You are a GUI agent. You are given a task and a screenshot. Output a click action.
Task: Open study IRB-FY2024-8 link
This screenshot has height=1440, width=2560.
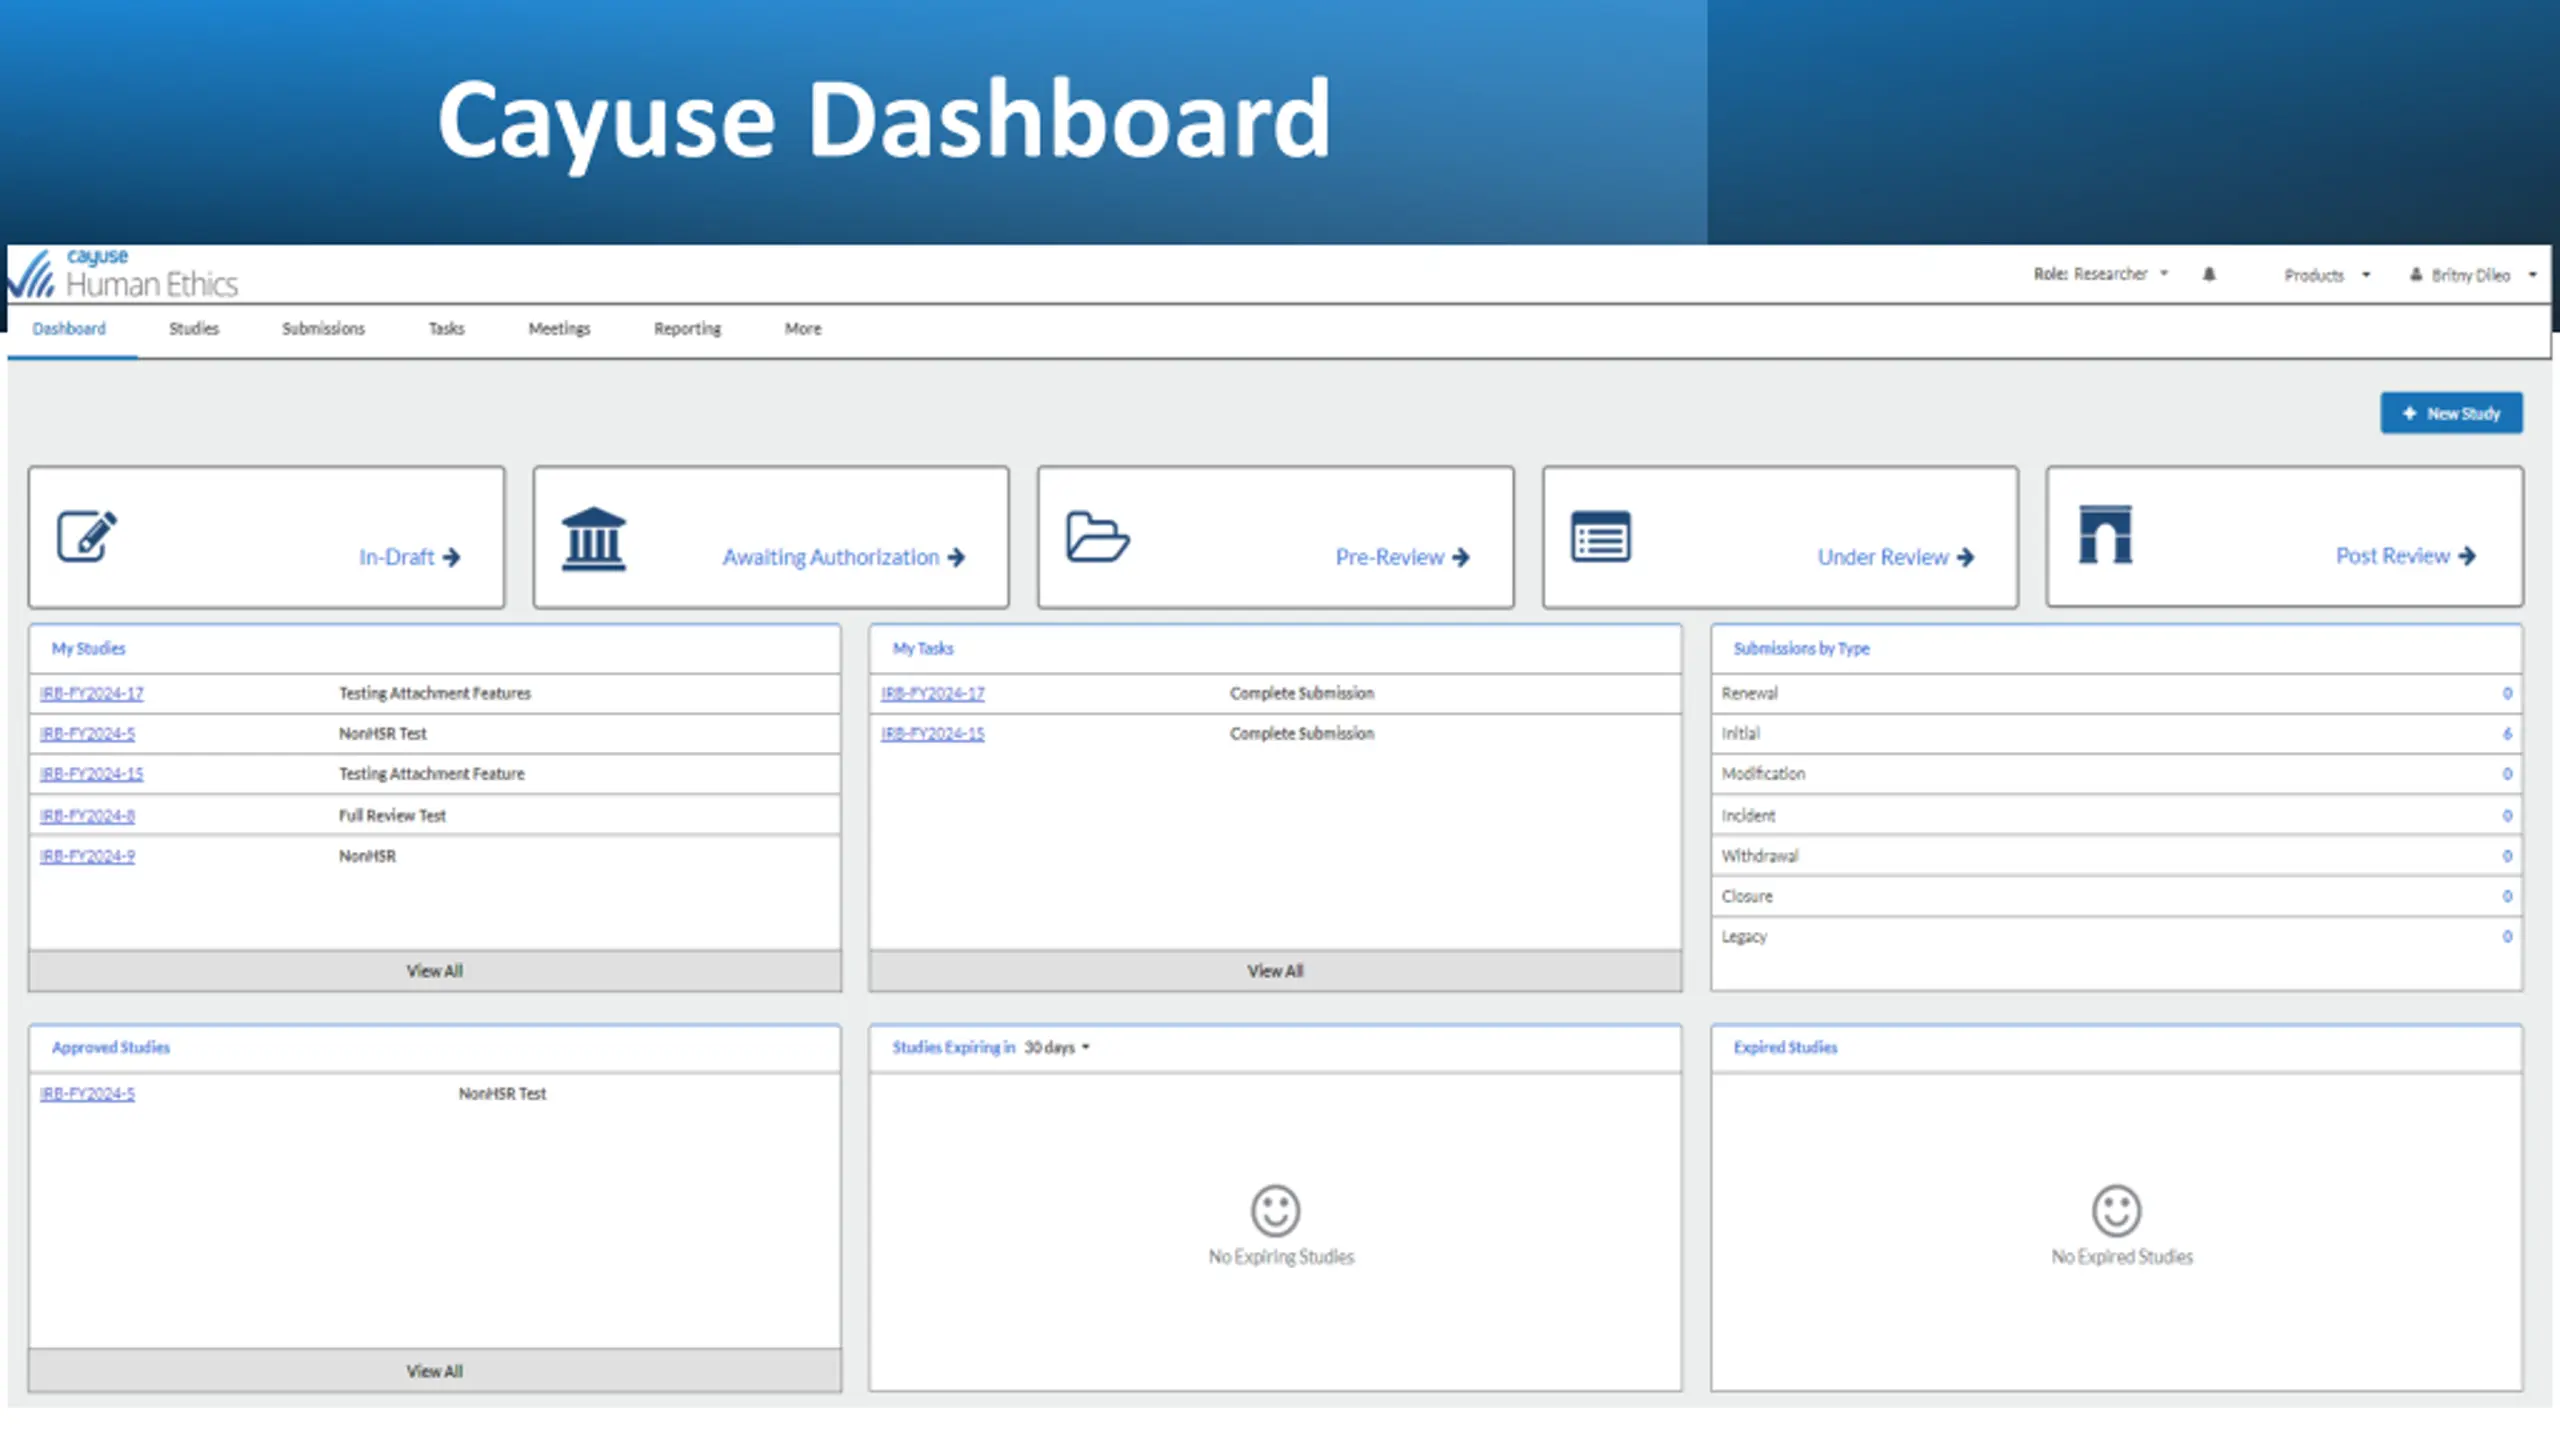(x=87, y=815)
